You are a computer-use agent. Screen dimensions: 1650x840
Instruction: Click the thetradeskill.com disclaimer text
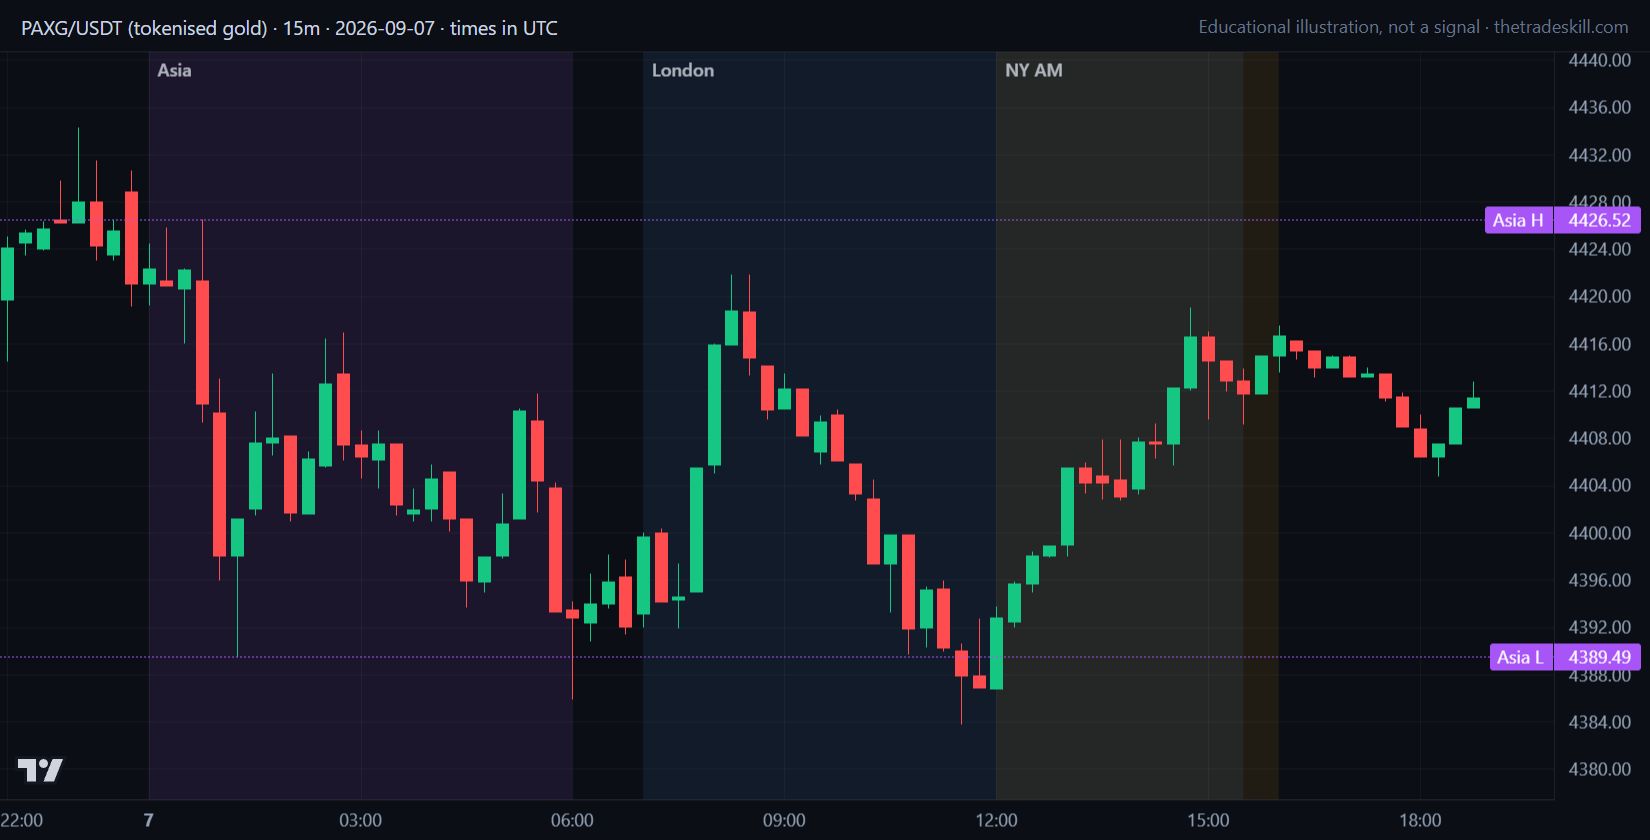(x=1413, y=27)
